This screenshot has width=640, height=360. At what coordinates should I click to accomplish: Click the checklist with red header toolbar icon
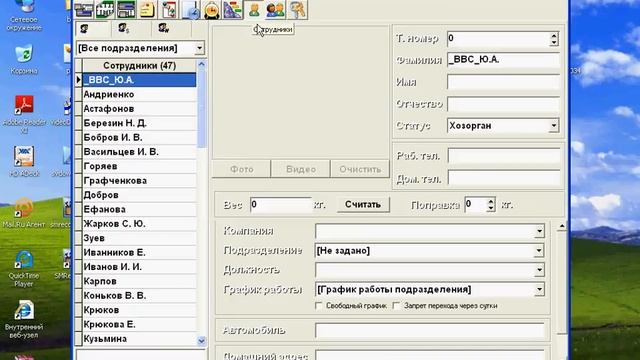169,10
